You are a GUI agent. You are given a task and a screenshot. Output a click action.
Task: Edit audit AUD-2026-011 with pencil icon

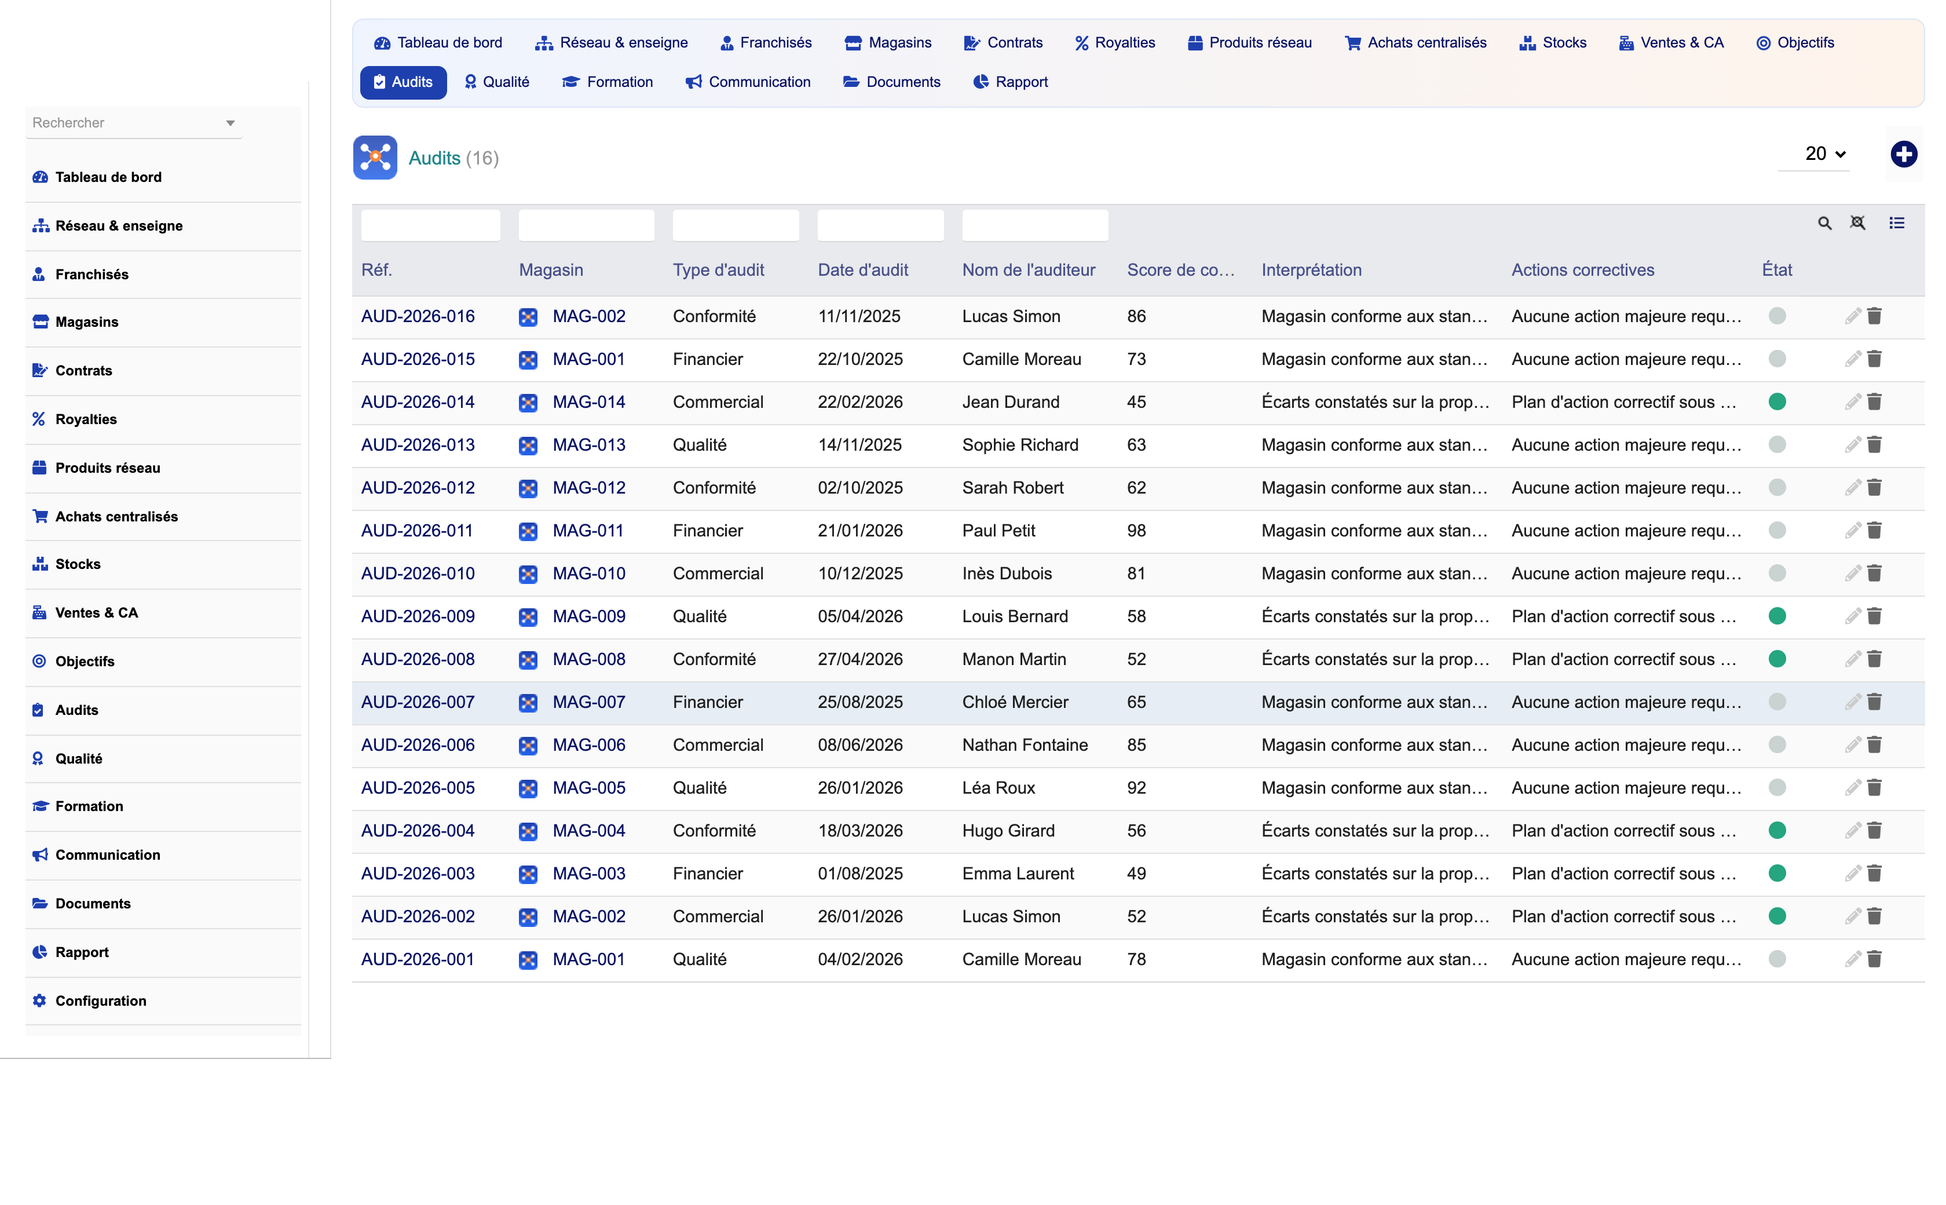1852,531
